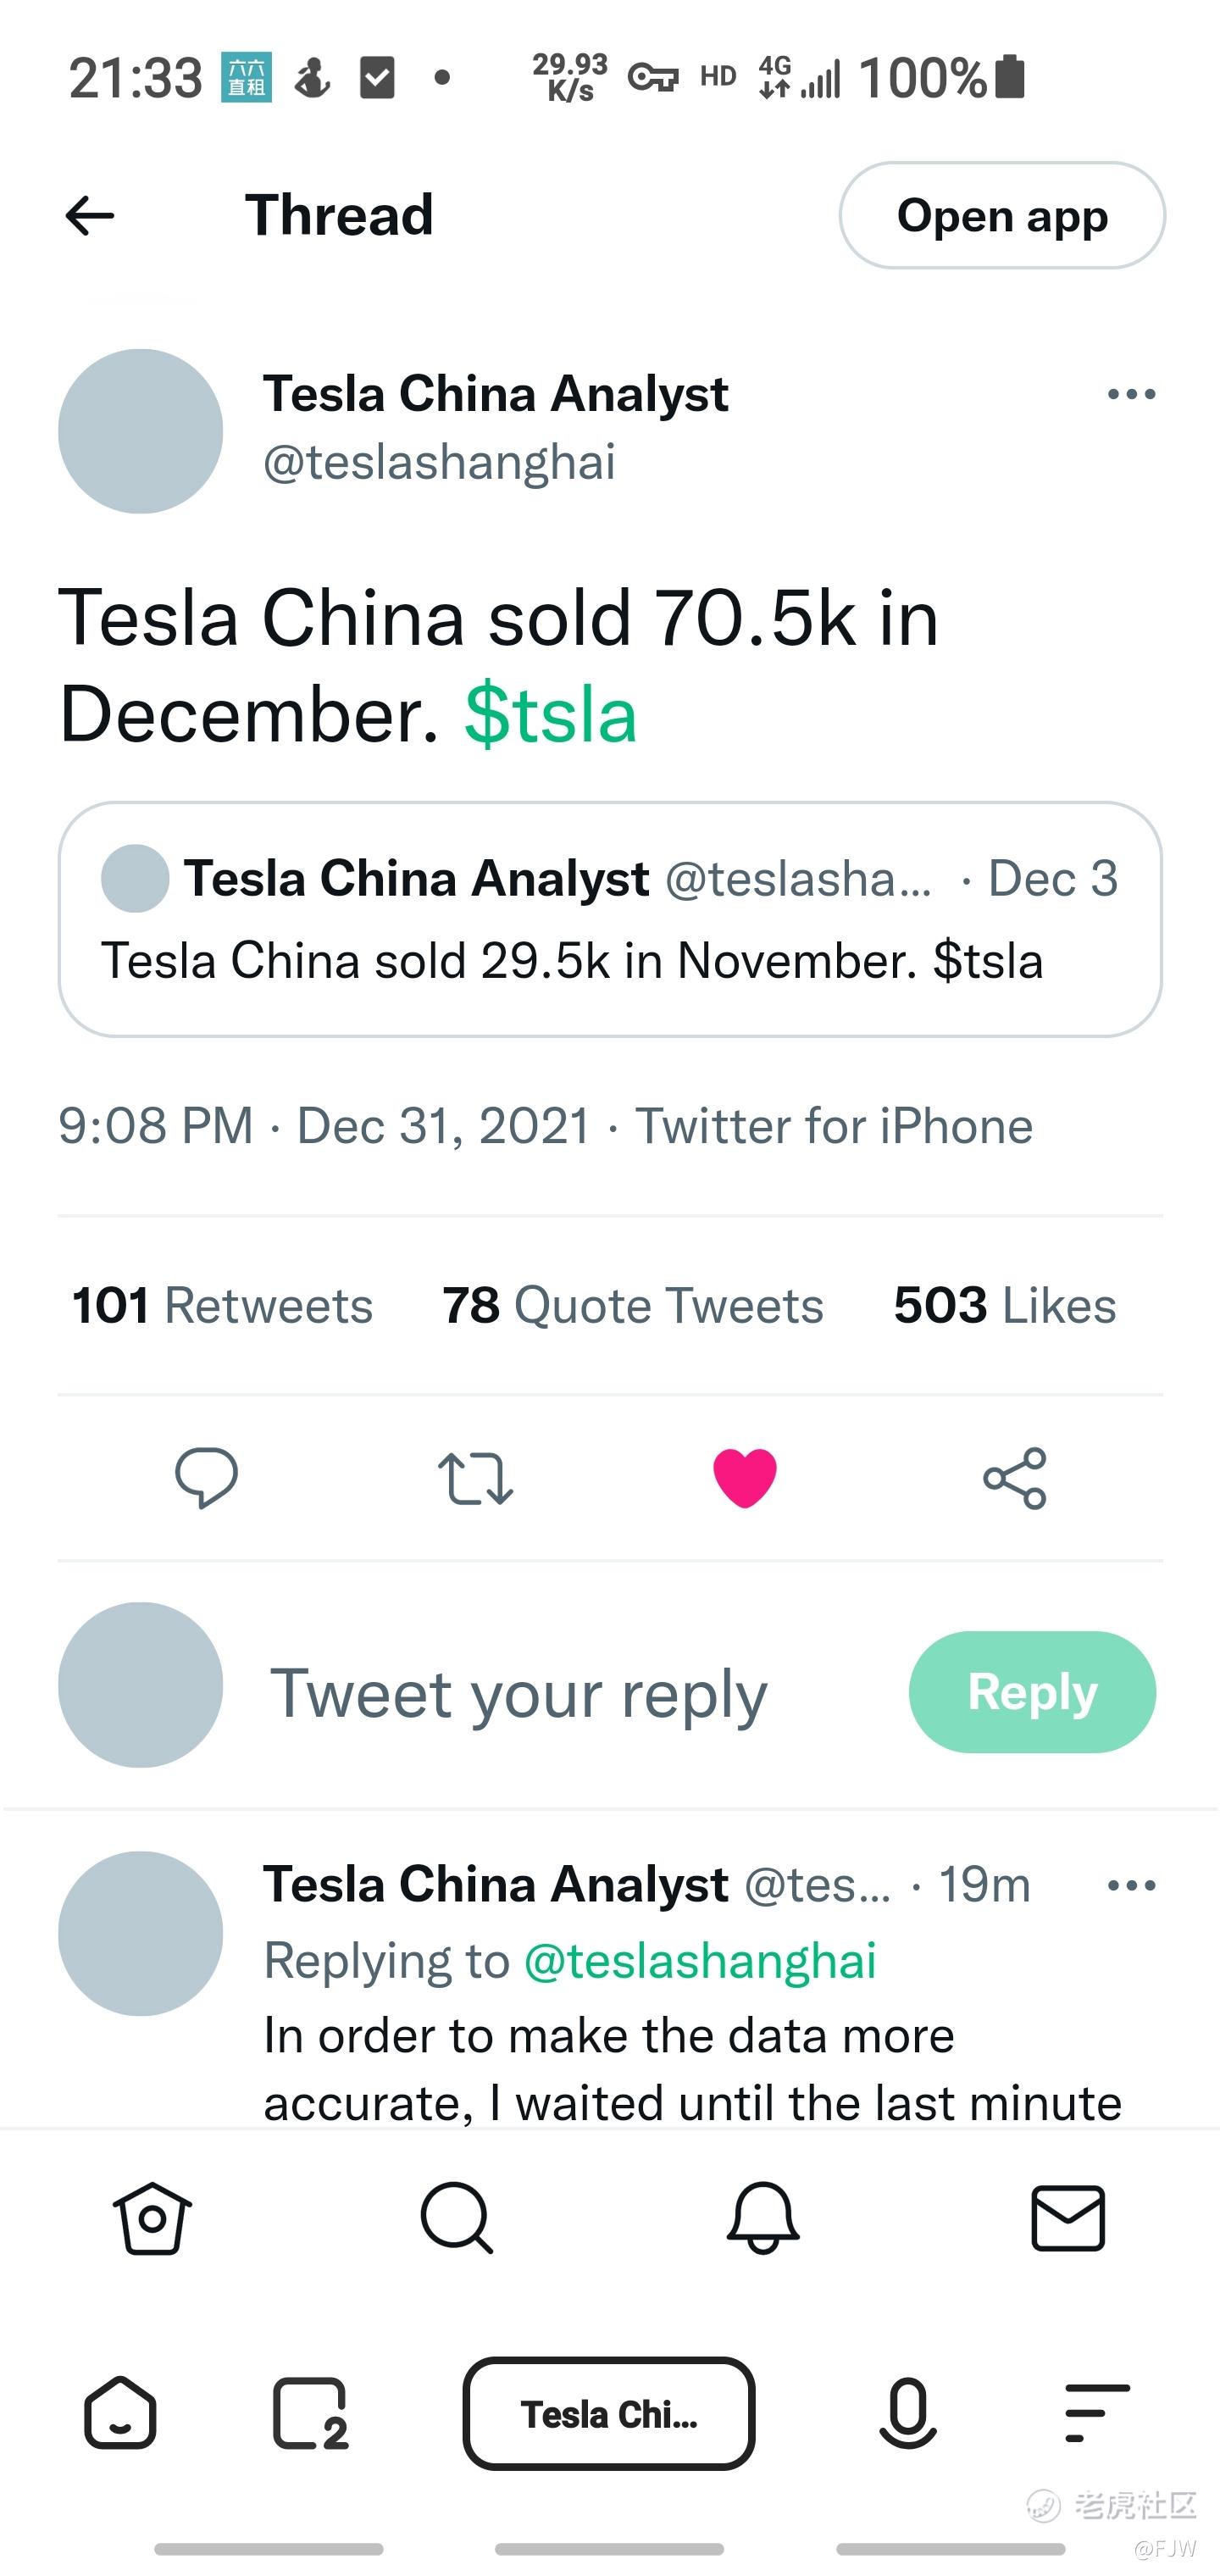Tap the browser microphone voice icon

907,2413
